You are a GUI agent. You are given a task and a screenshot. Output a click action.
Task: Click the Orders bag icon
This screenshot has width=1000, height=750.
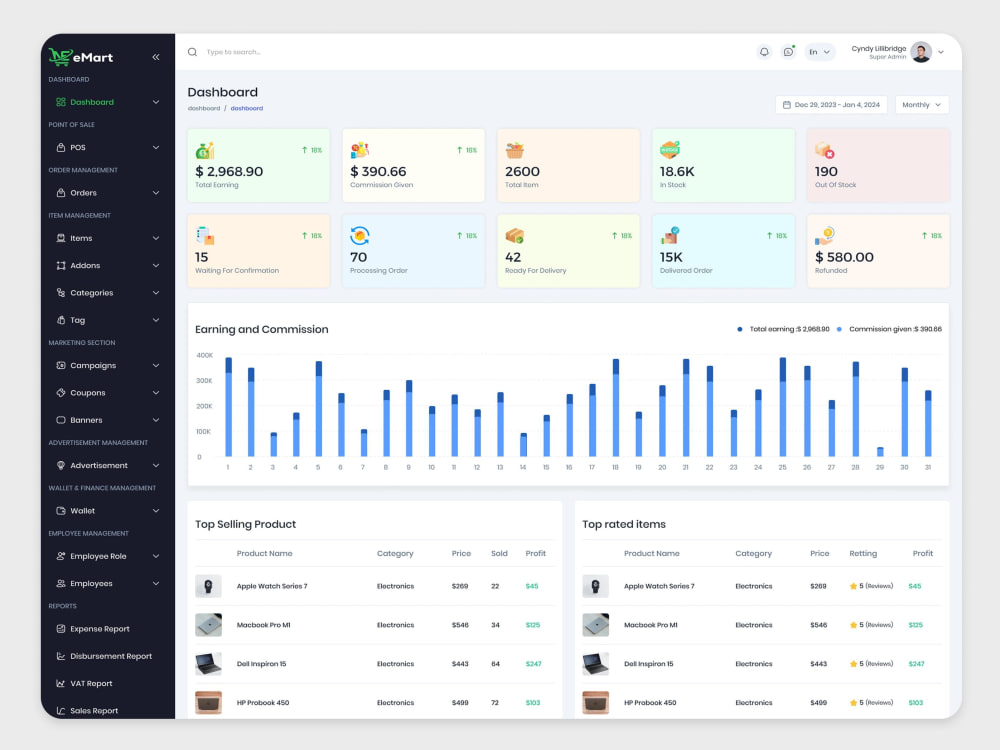coord(61,193)
